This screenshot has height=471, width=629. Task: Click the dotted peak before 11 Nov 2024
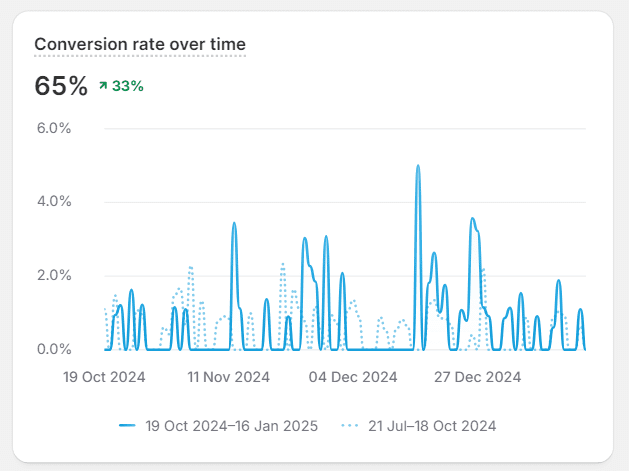(190, 268)
